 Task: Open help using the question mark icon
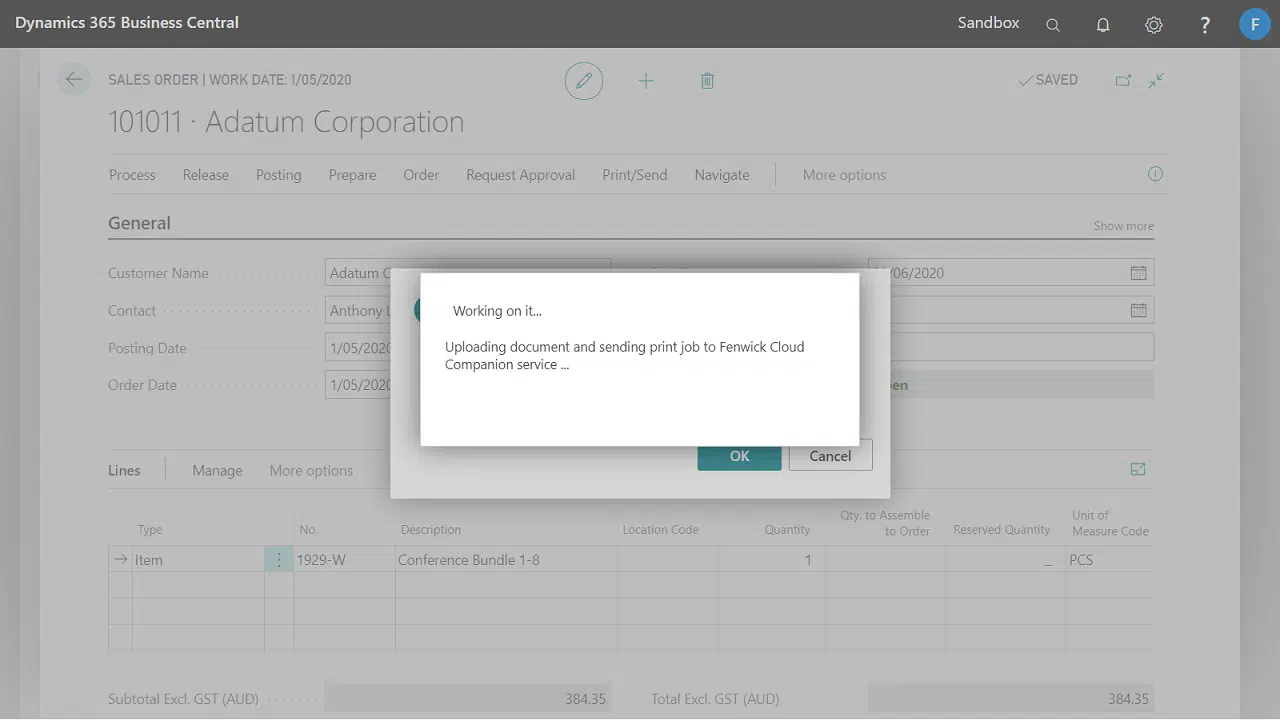click(1204, 23)
